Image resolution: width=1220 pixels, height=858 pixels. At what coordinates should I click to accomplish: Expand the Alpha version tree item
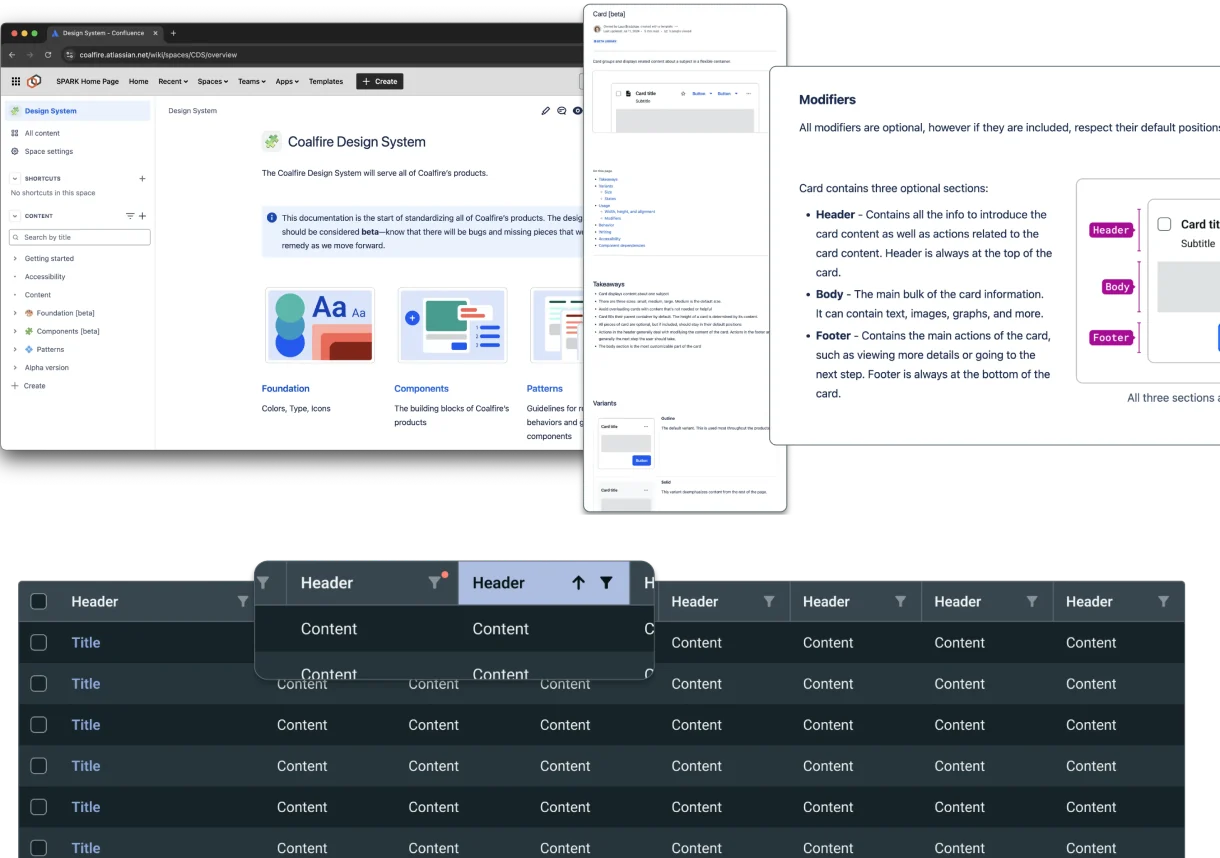click(15, 367)
